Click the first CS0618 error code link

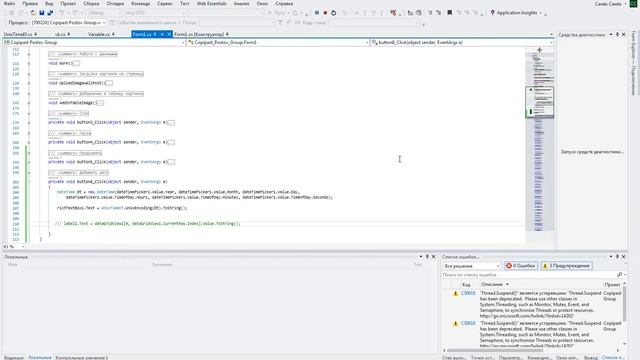468,293
